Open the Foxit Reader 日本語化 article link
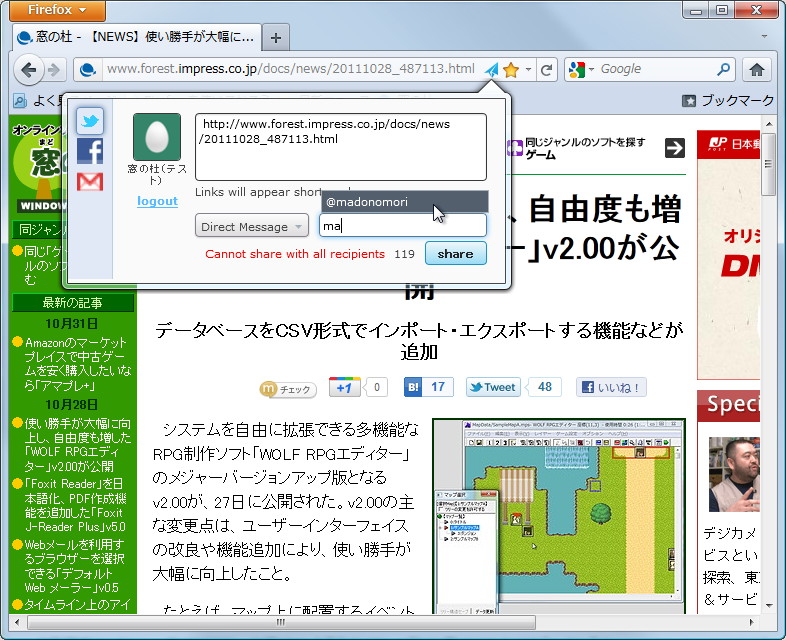This screenshot has width=786, height=640. coord(74,505)
